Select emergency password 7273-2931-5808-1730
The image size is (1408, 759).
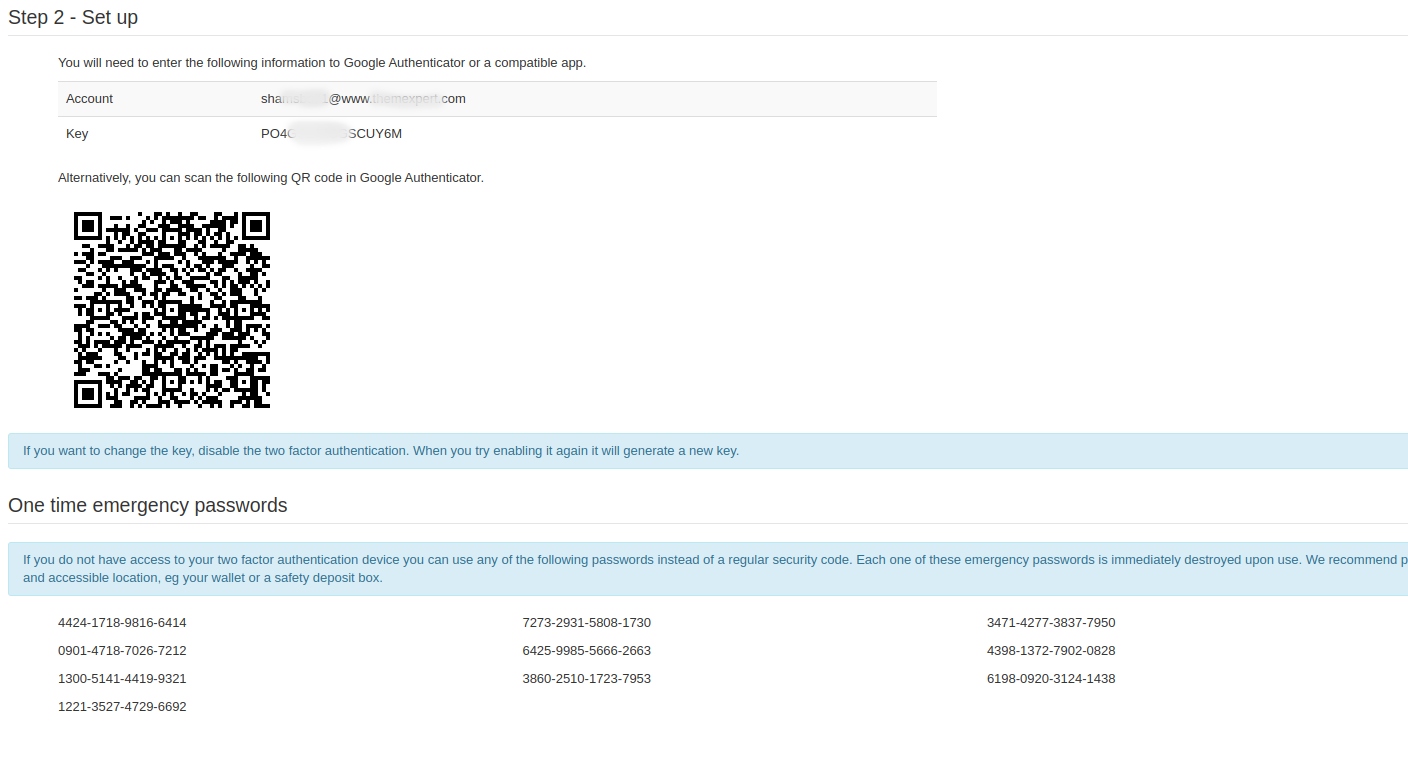[x=586, y=622]
